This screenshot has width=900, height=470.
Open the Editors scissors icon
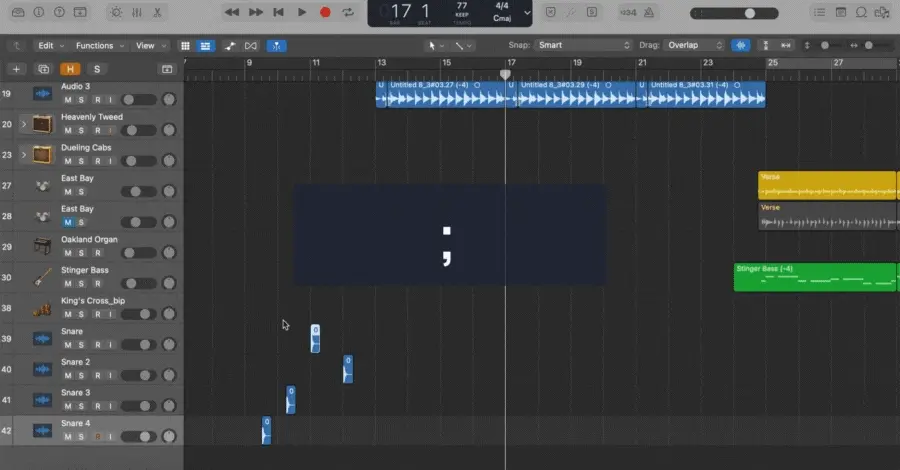(157, 12)
